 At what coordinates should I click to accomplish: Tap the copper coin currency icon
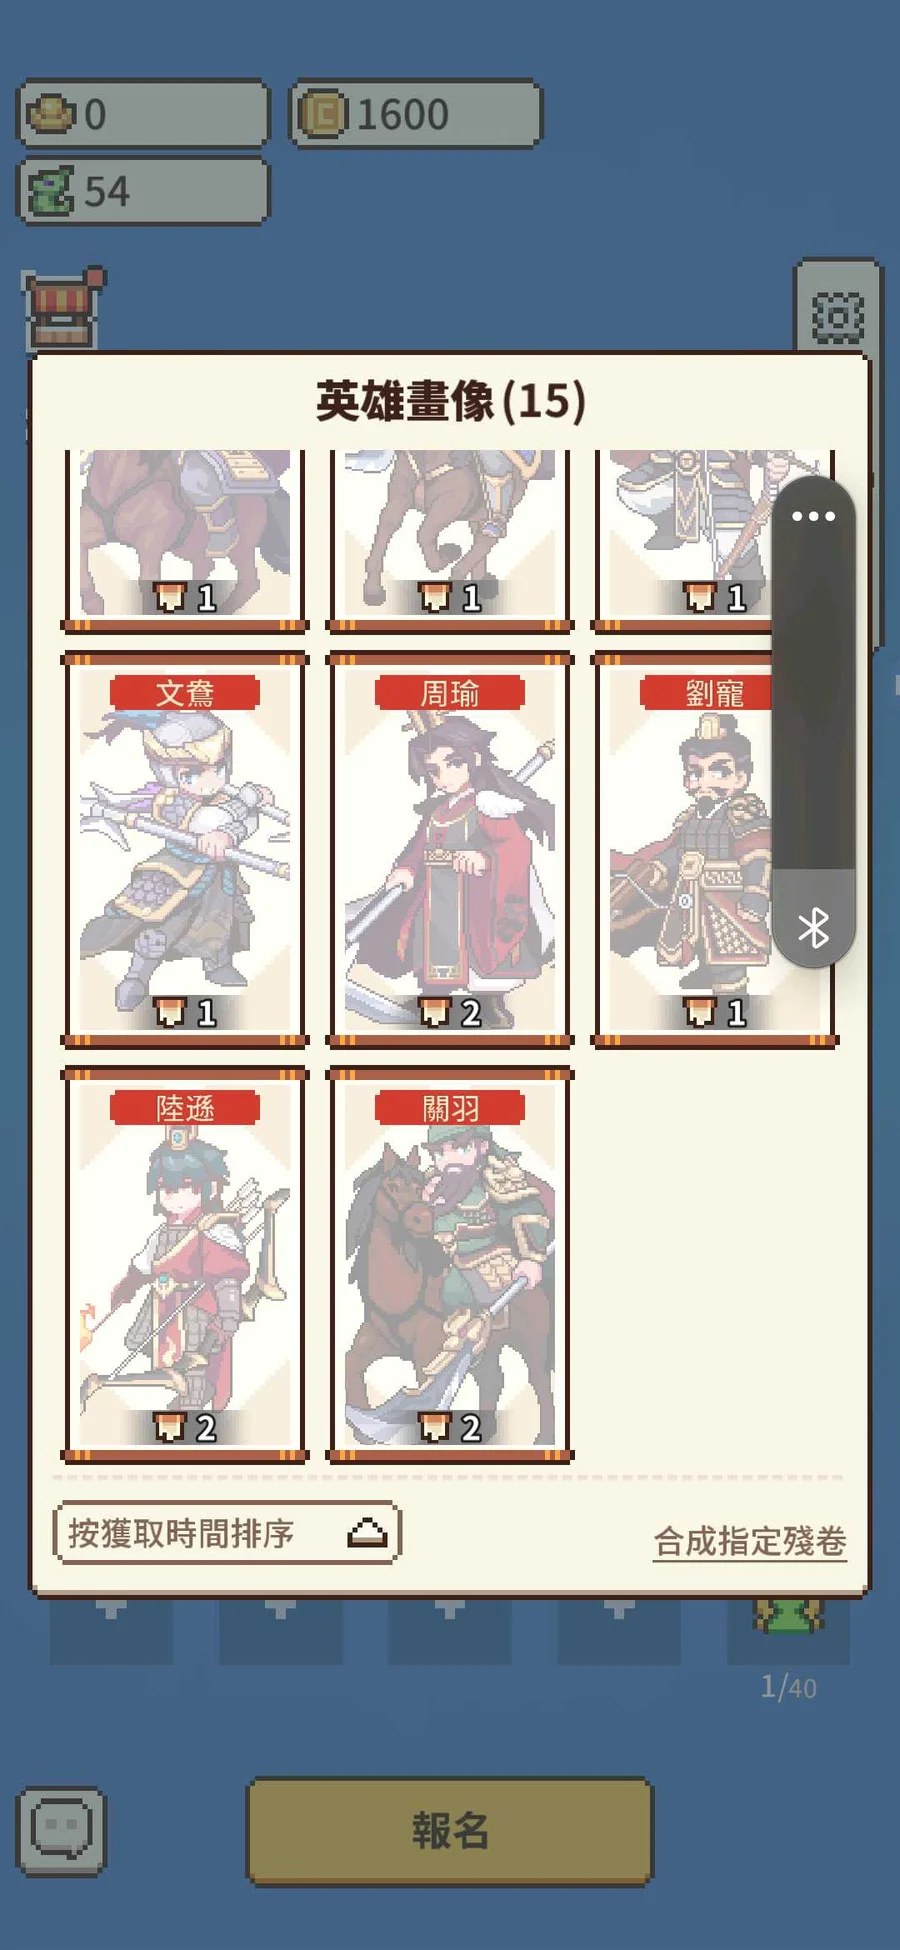[322, 114]
